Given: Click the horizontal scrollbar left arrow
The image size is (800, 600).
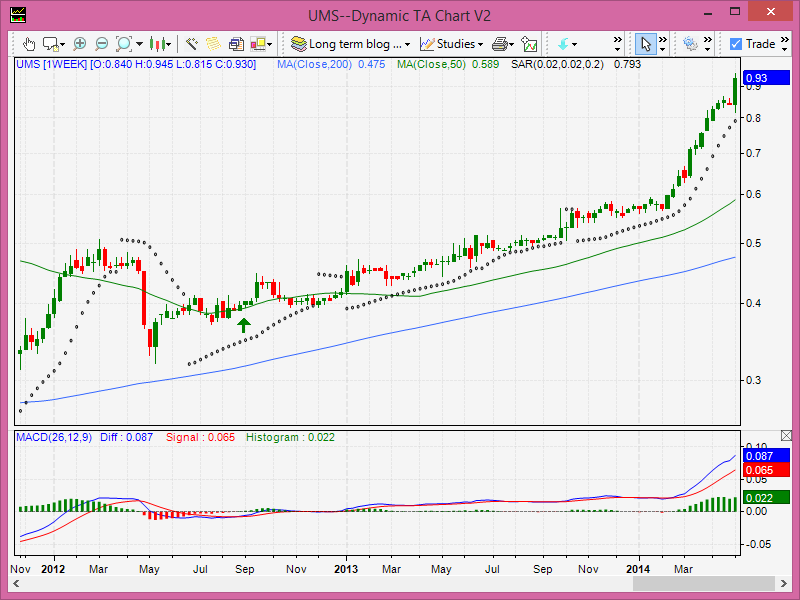Looking at the screenshot, I should (16, 583).
